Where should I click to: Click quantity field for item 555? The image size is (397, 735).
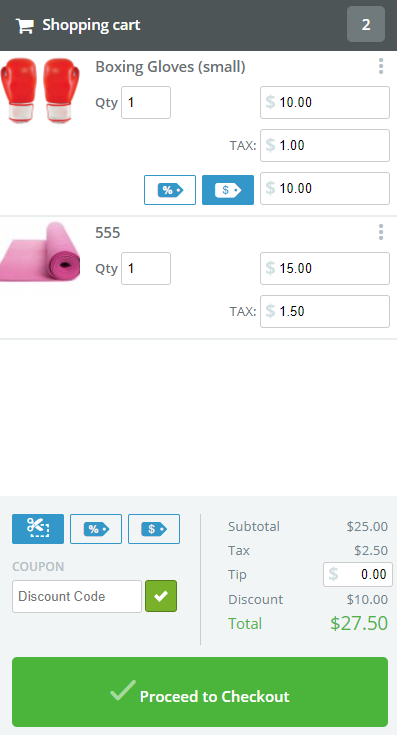[146, 268]
